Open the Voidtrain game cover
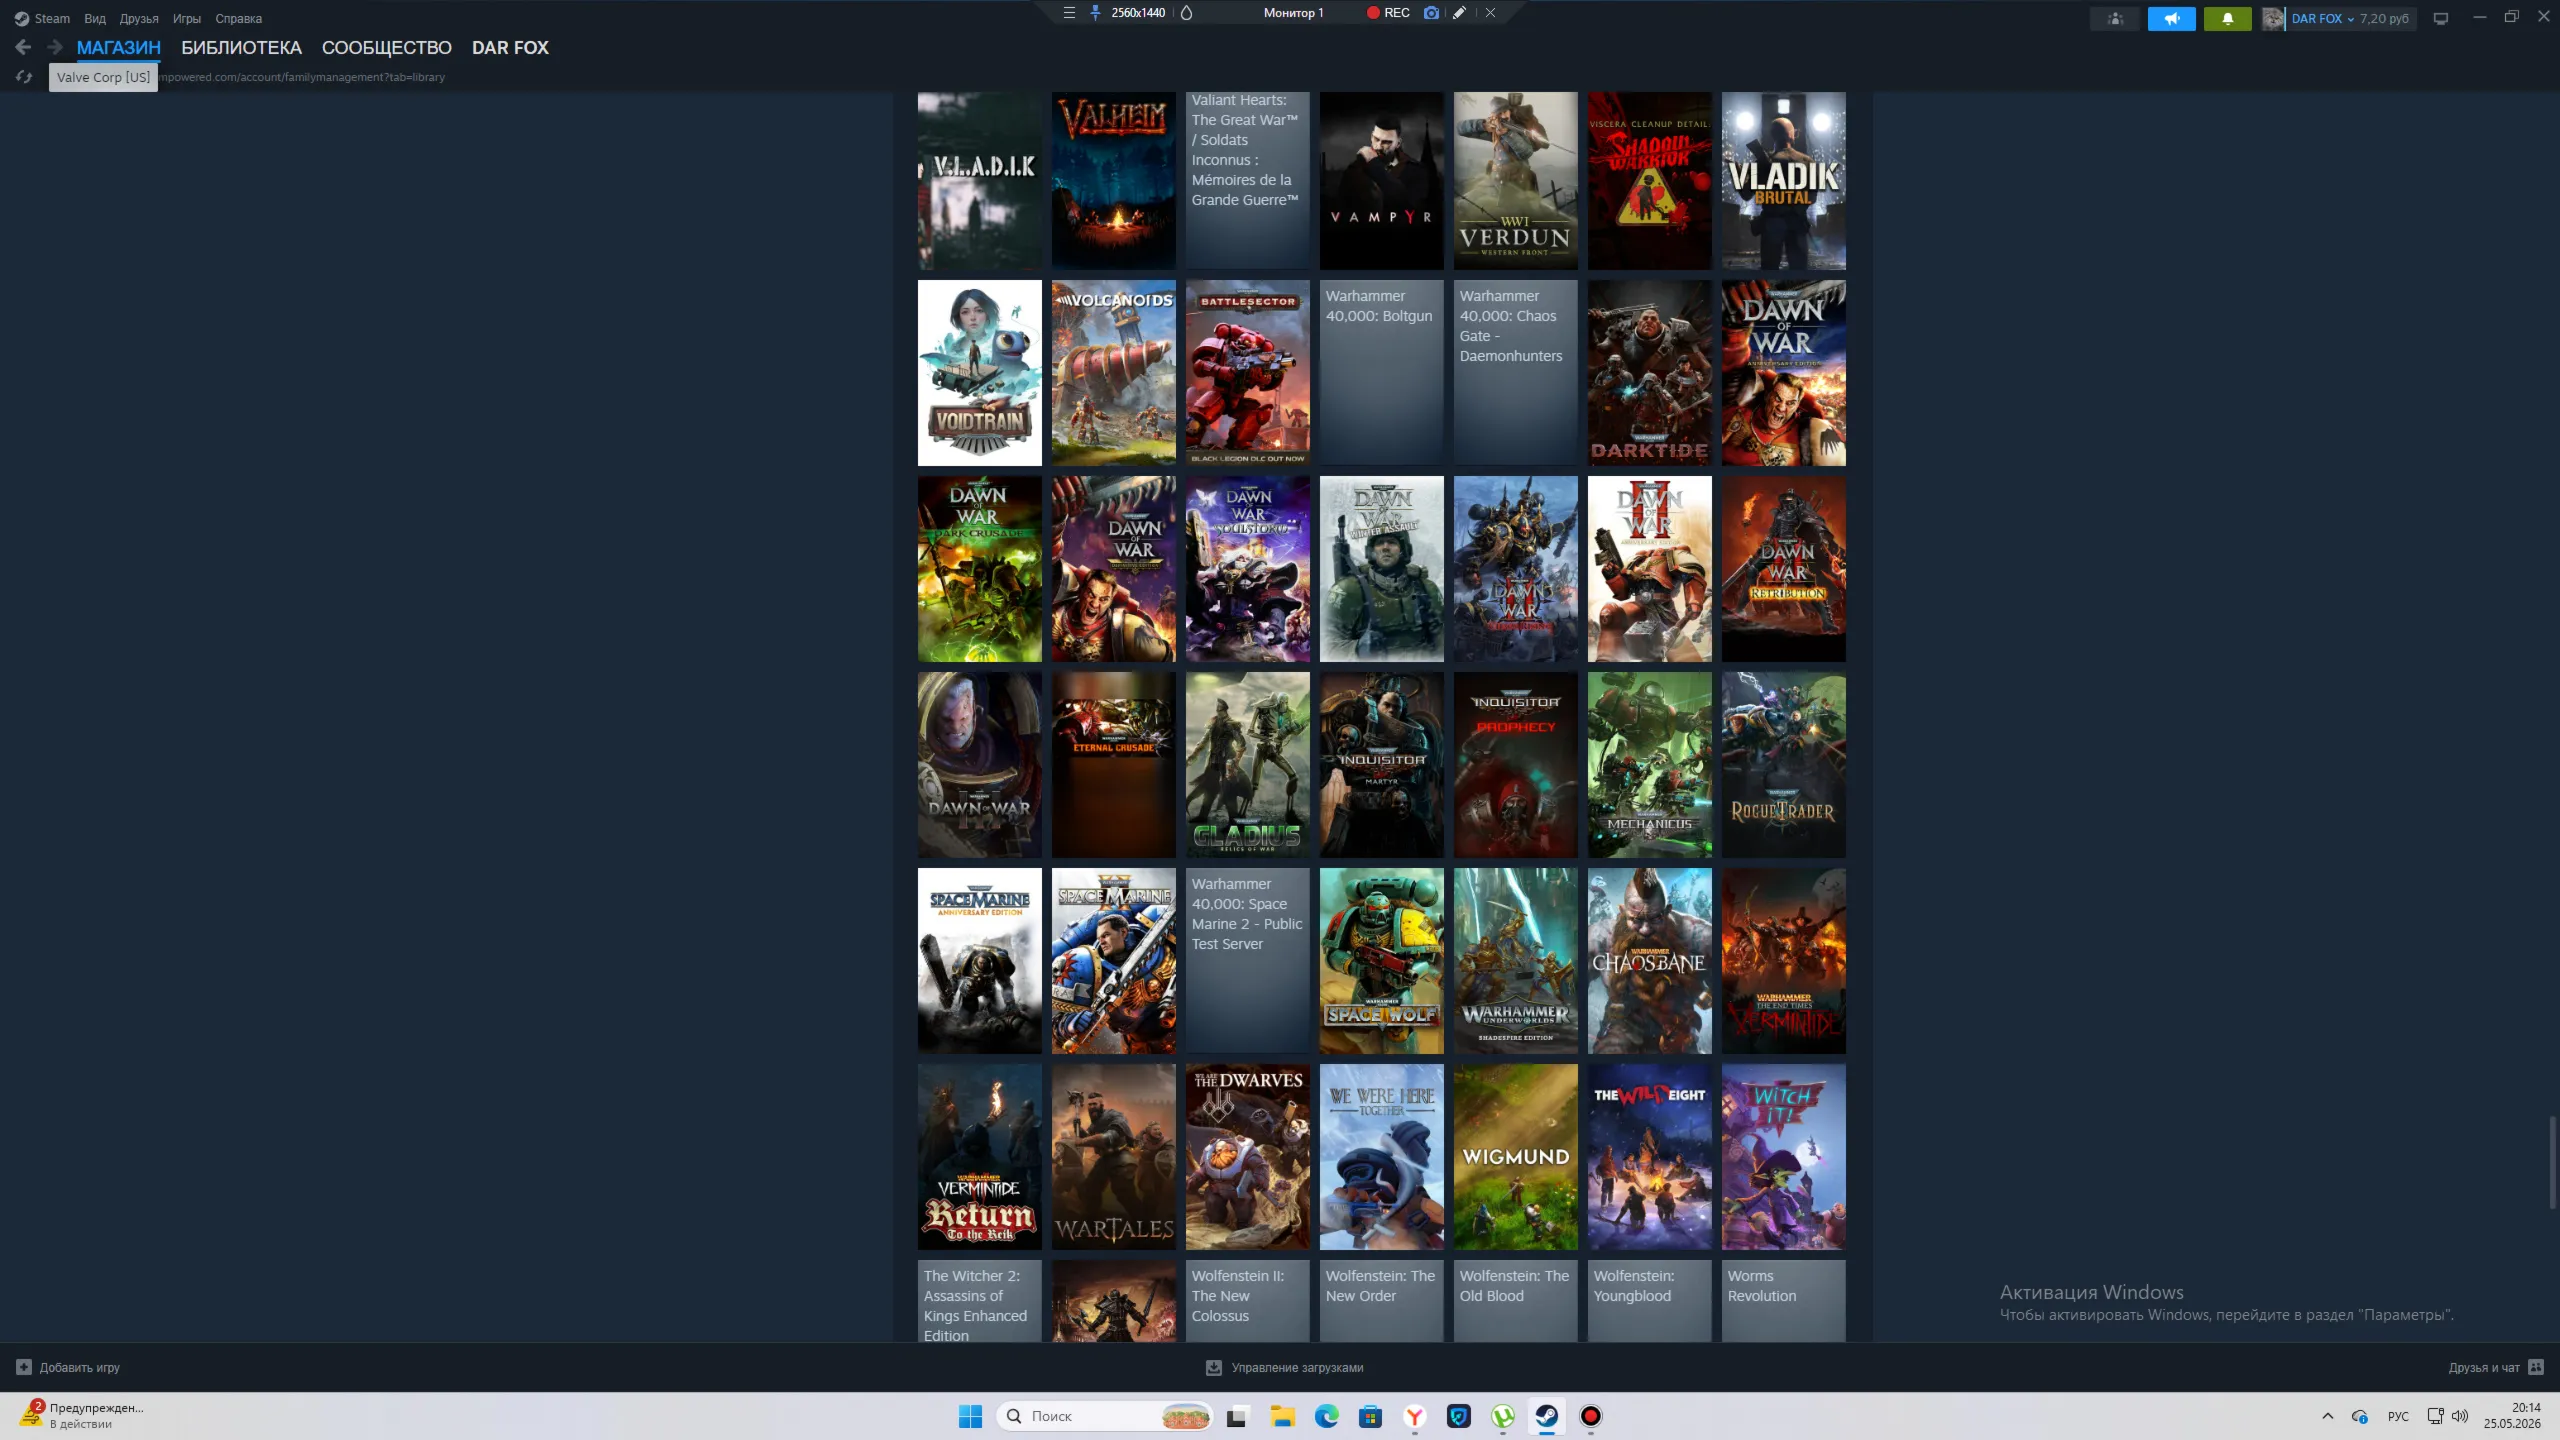Screen dimensions: 2560x1440 [980, 373]
